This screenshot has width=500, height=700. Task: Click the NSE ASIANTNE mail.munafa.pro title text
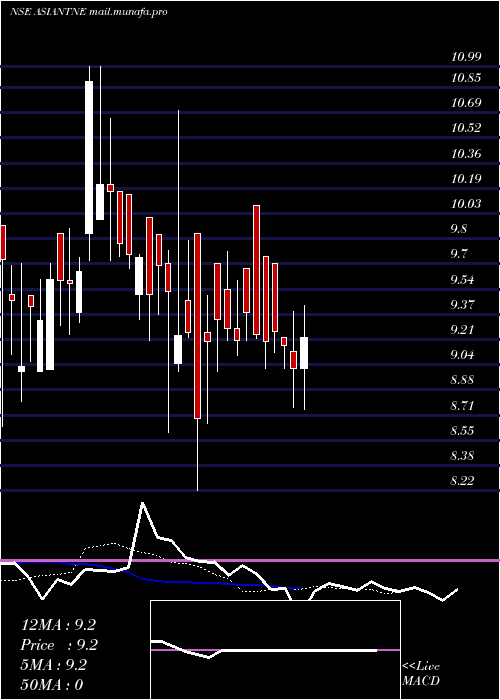[x=88, y=12]
